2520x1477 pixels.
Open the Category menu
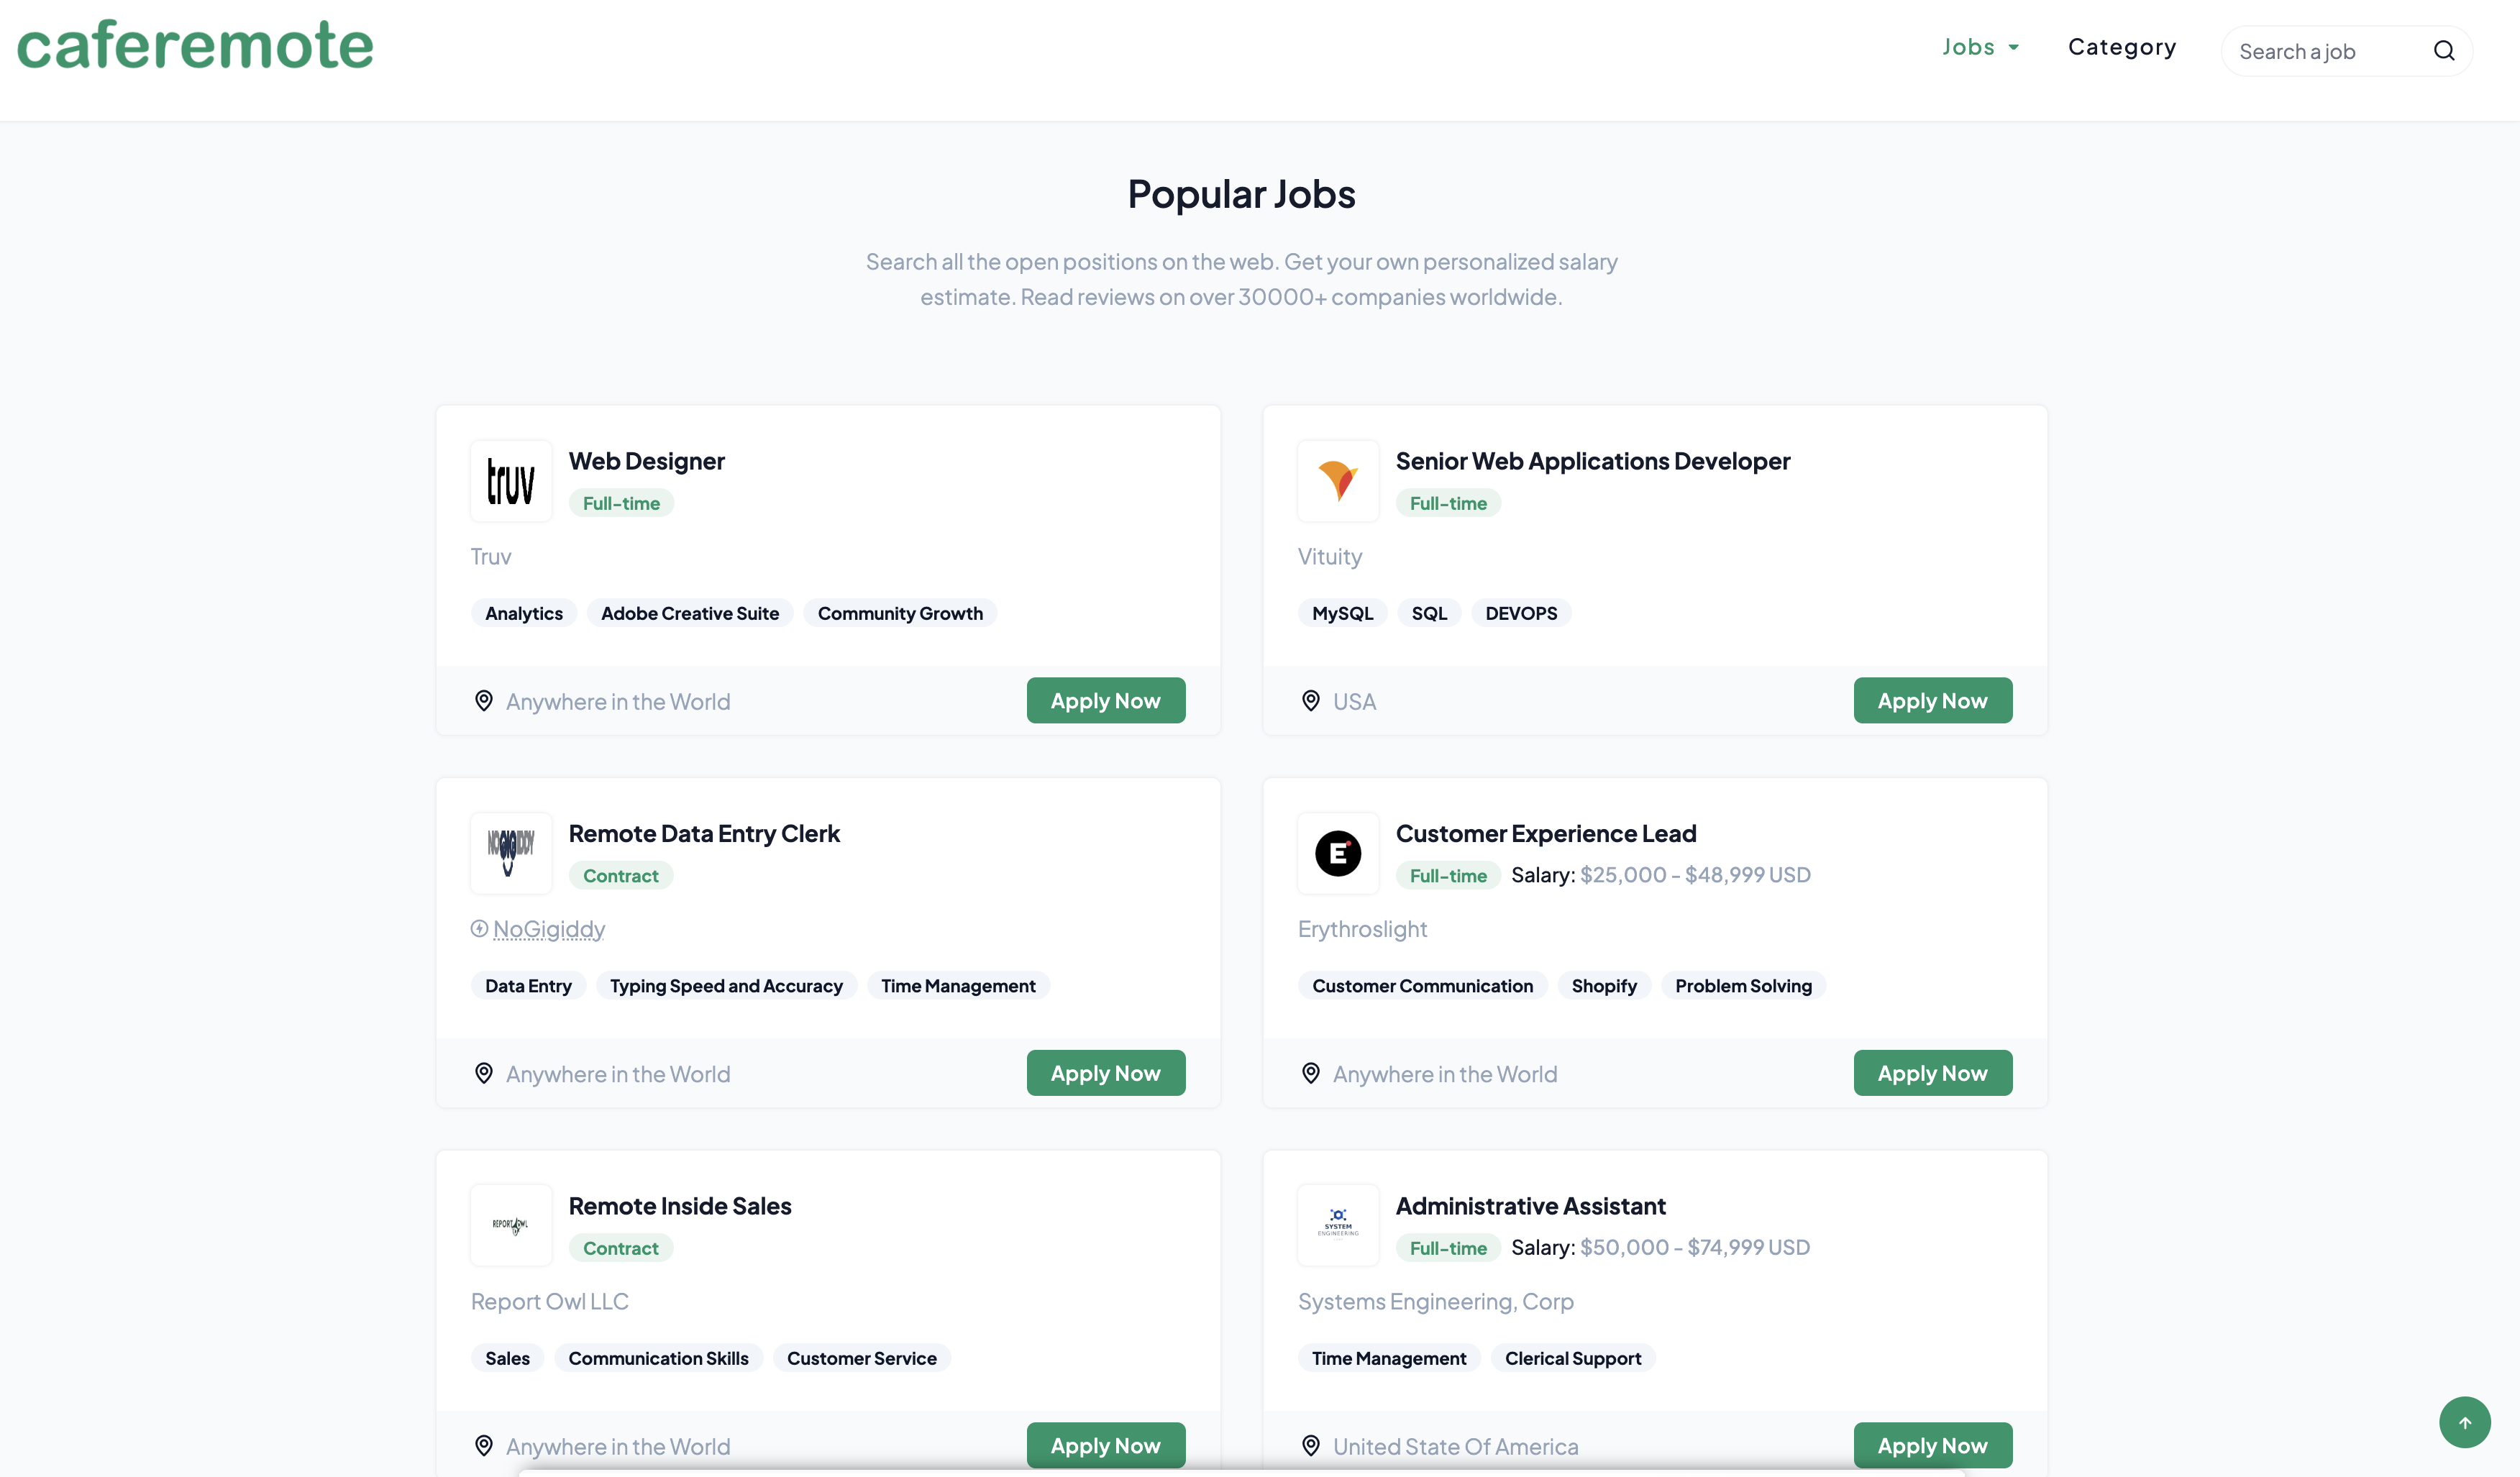tap(2122, 46)
